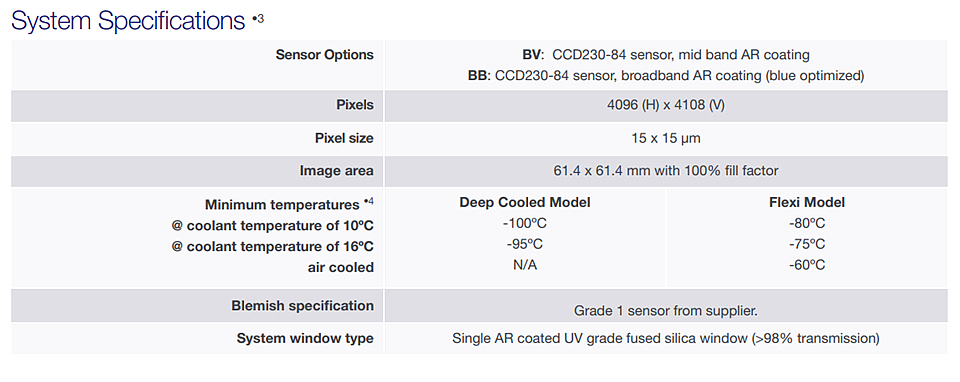The height and width of the screenshot is (382, 960).
Task: Click the Flexi Model column header
Action: [x=807, y=203]
